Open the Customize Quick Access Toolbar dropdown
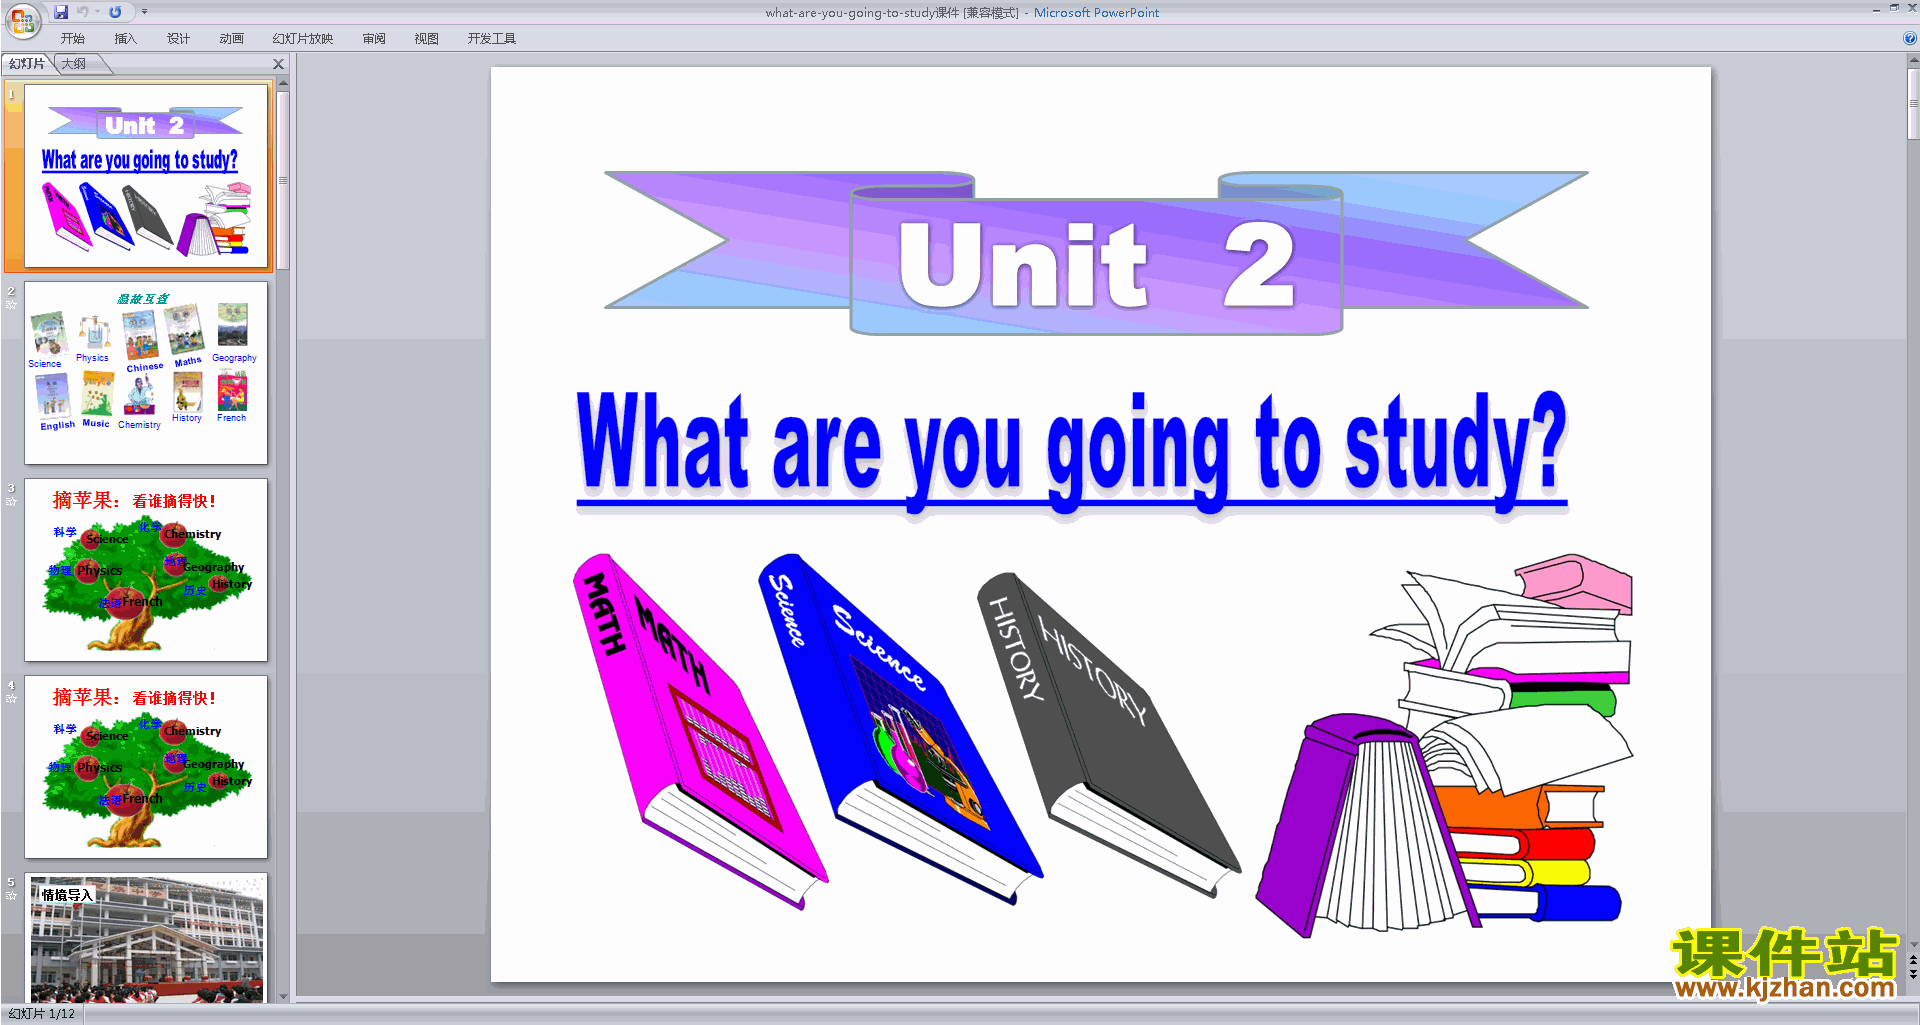Image resolution: width=1920 pixels, height=1025 pixels. [x=144, y=12]
